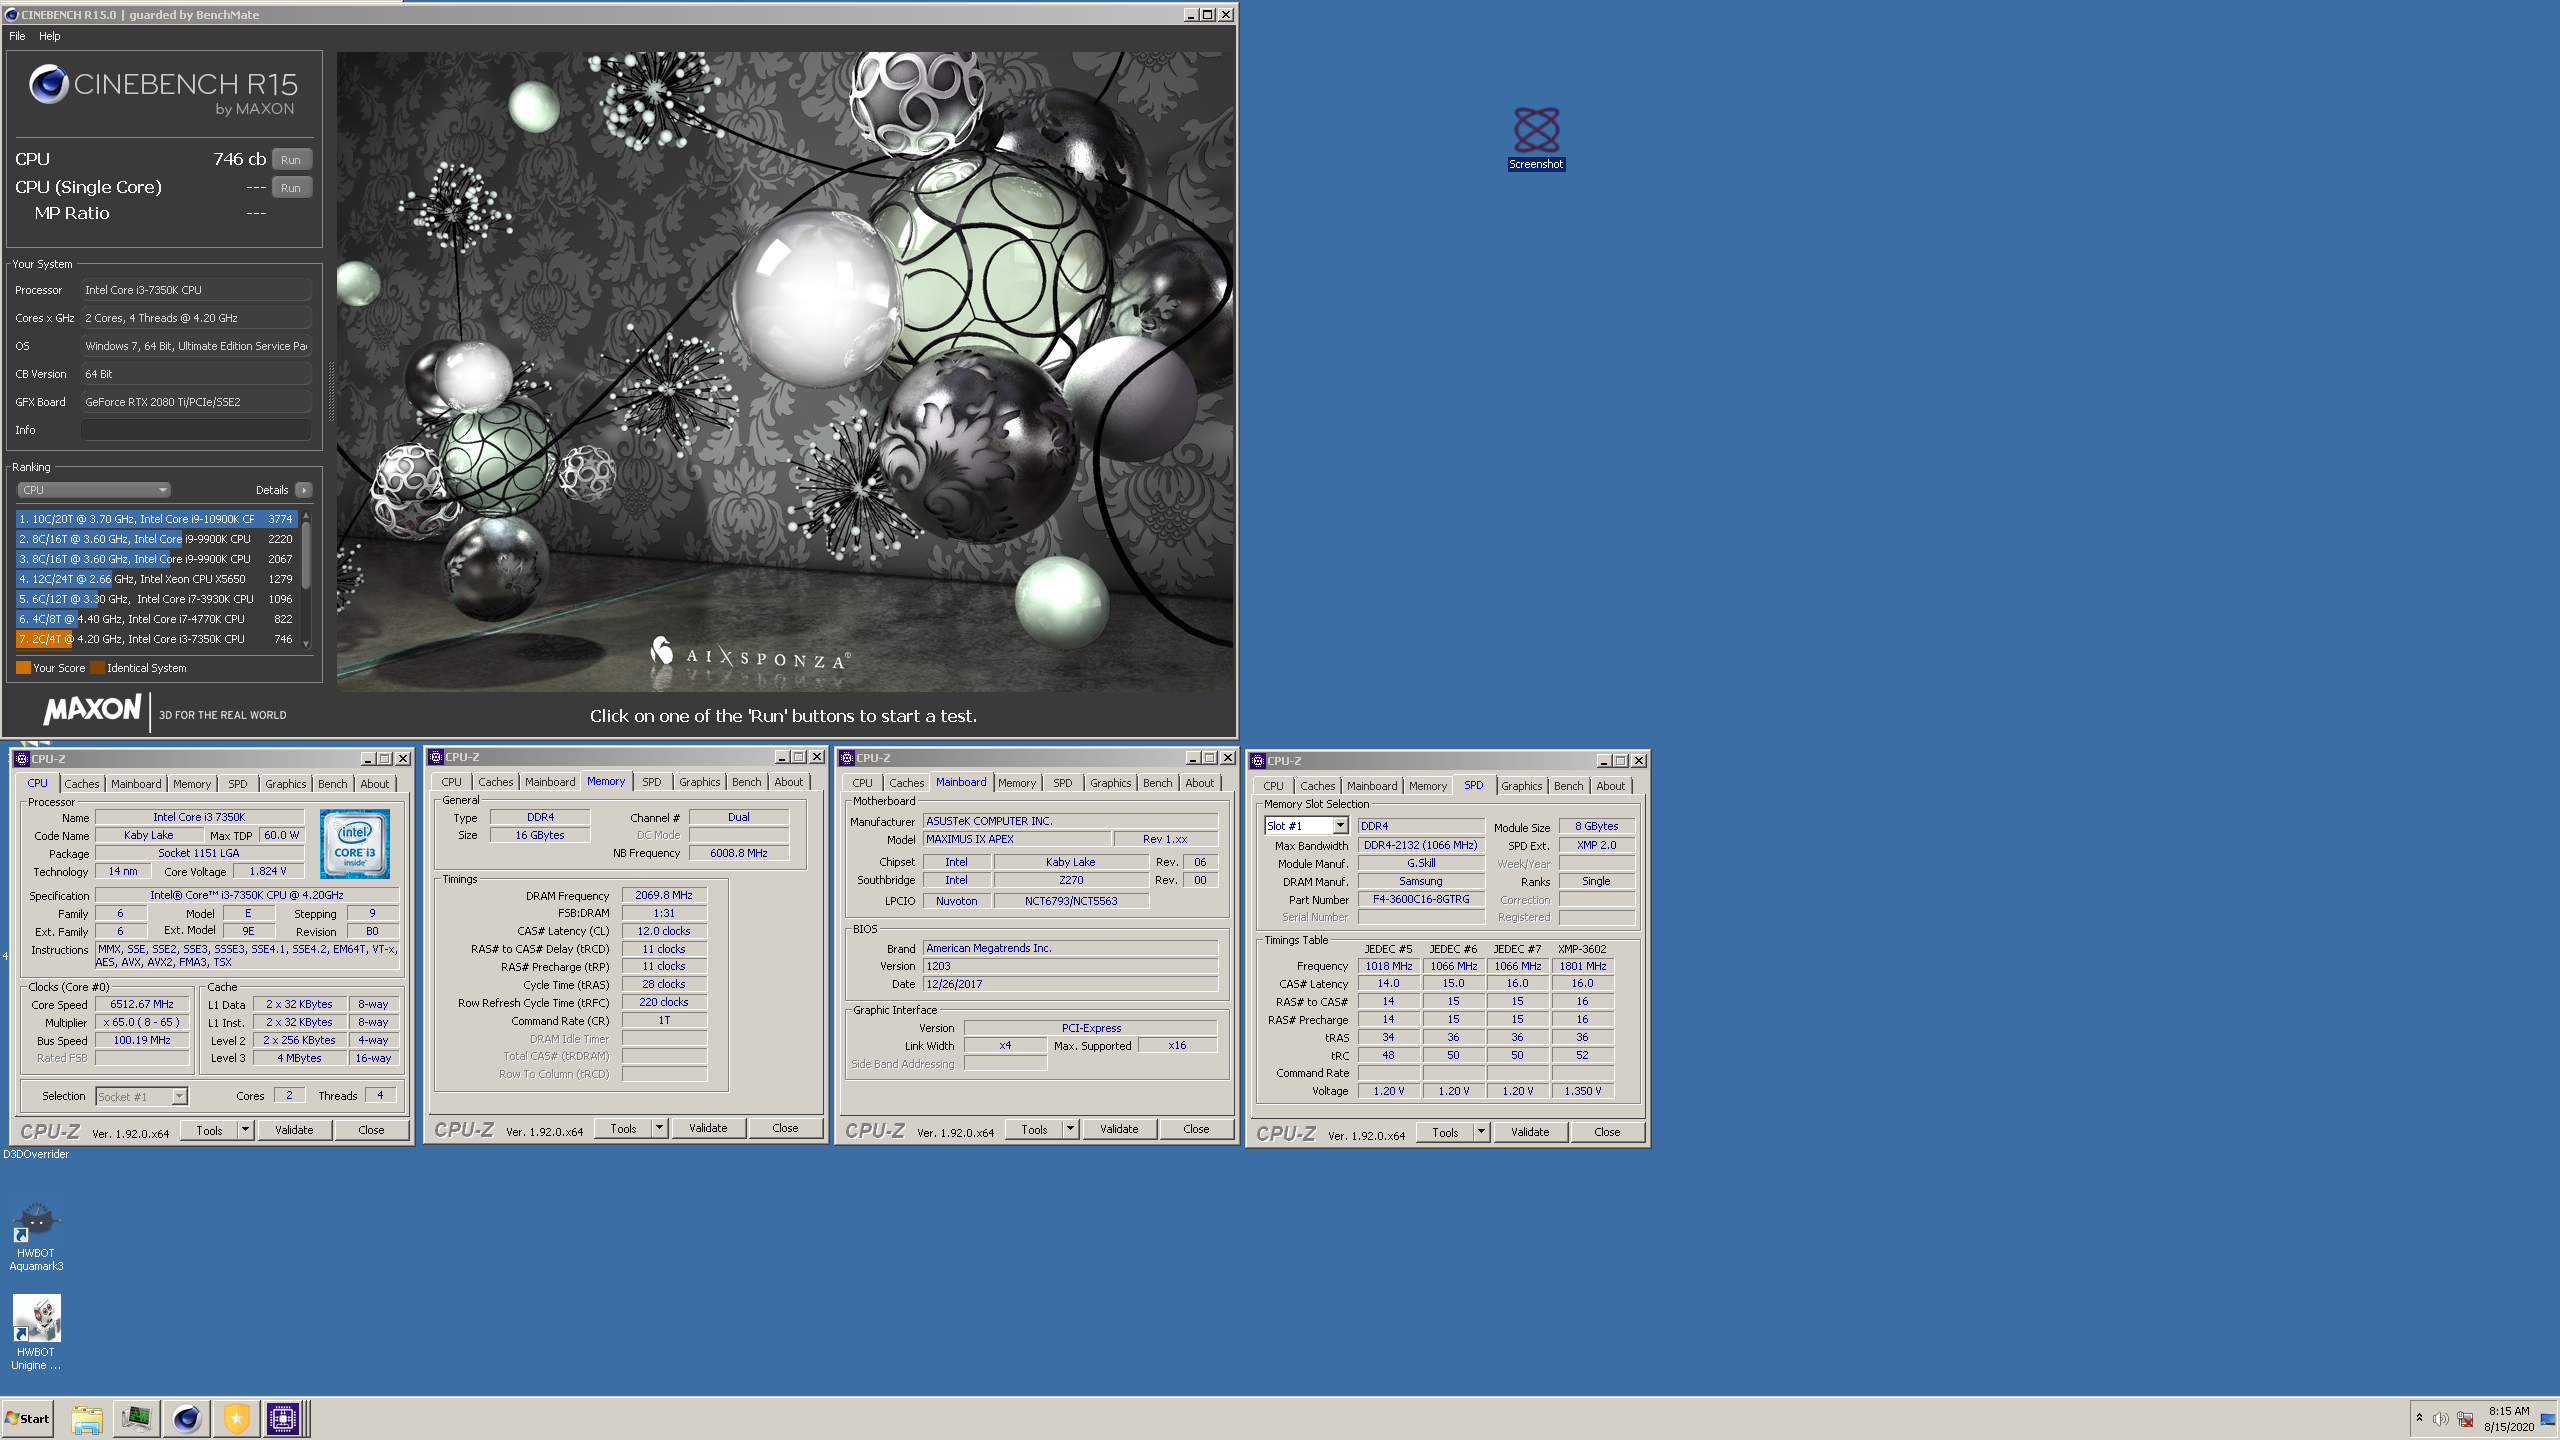The image size is (2560, 1440).
Task: Select SPD tab in CPU-Z Memory window
Action: tap(652, 782)
